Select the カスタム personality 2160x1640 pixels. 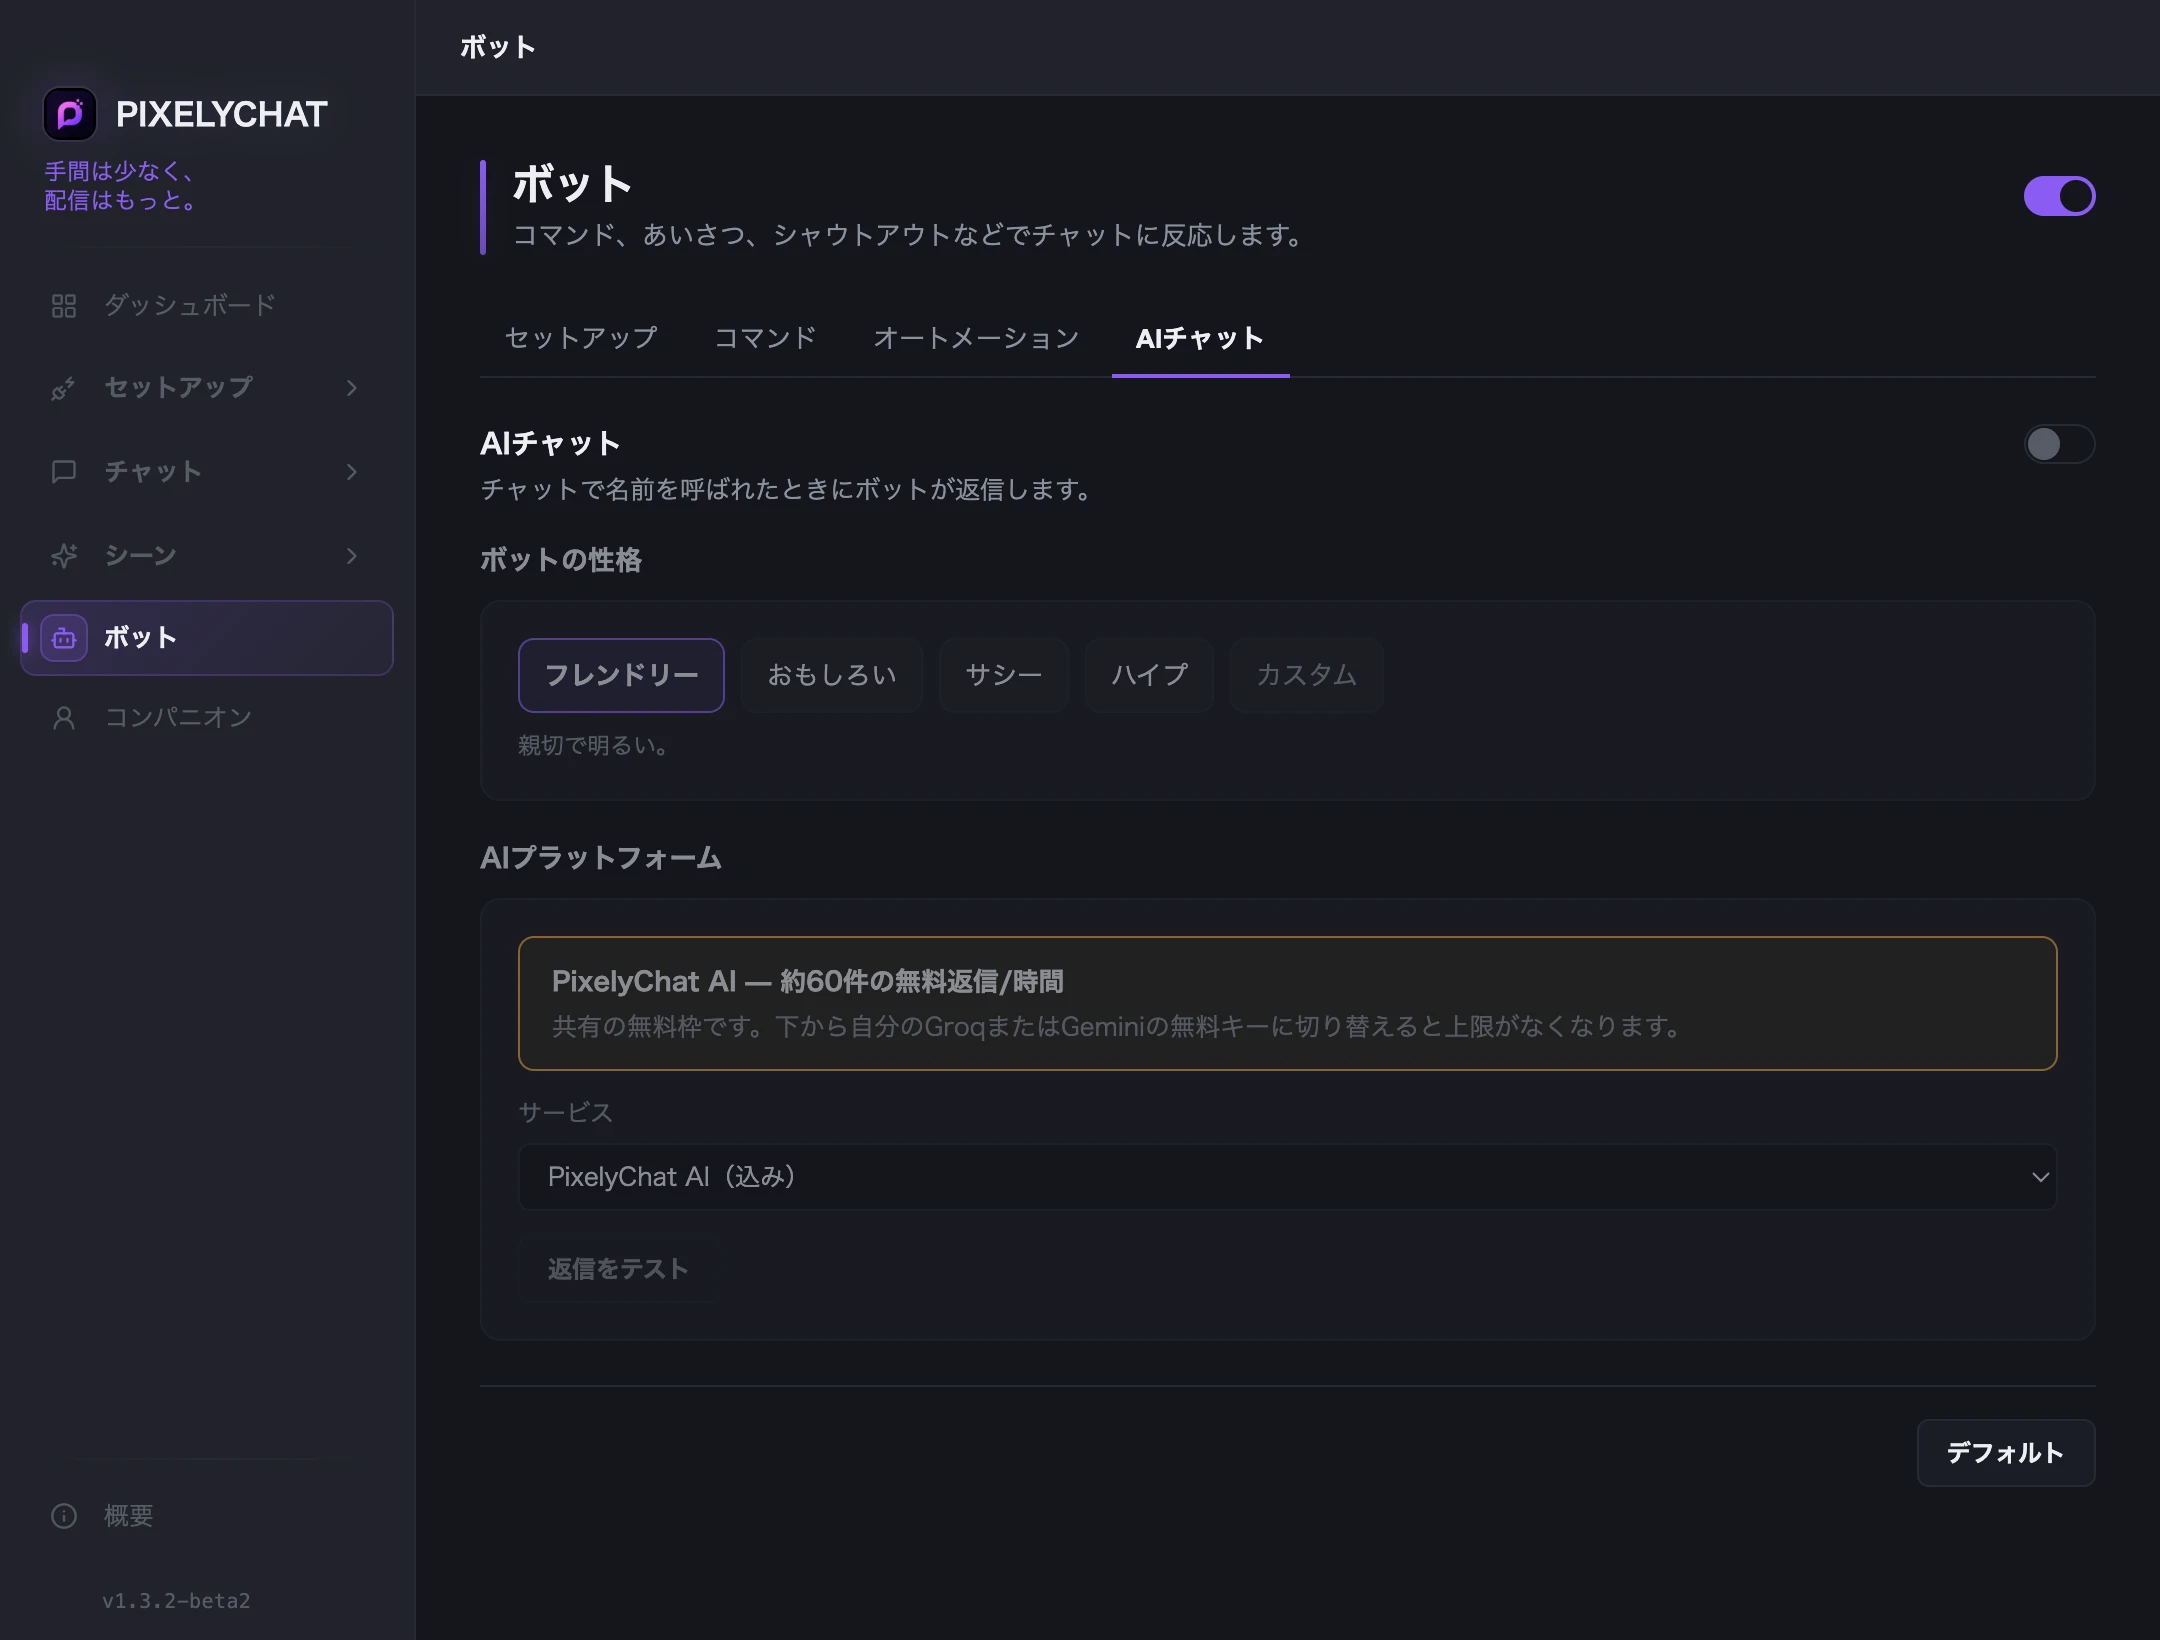click(1306, 675)
